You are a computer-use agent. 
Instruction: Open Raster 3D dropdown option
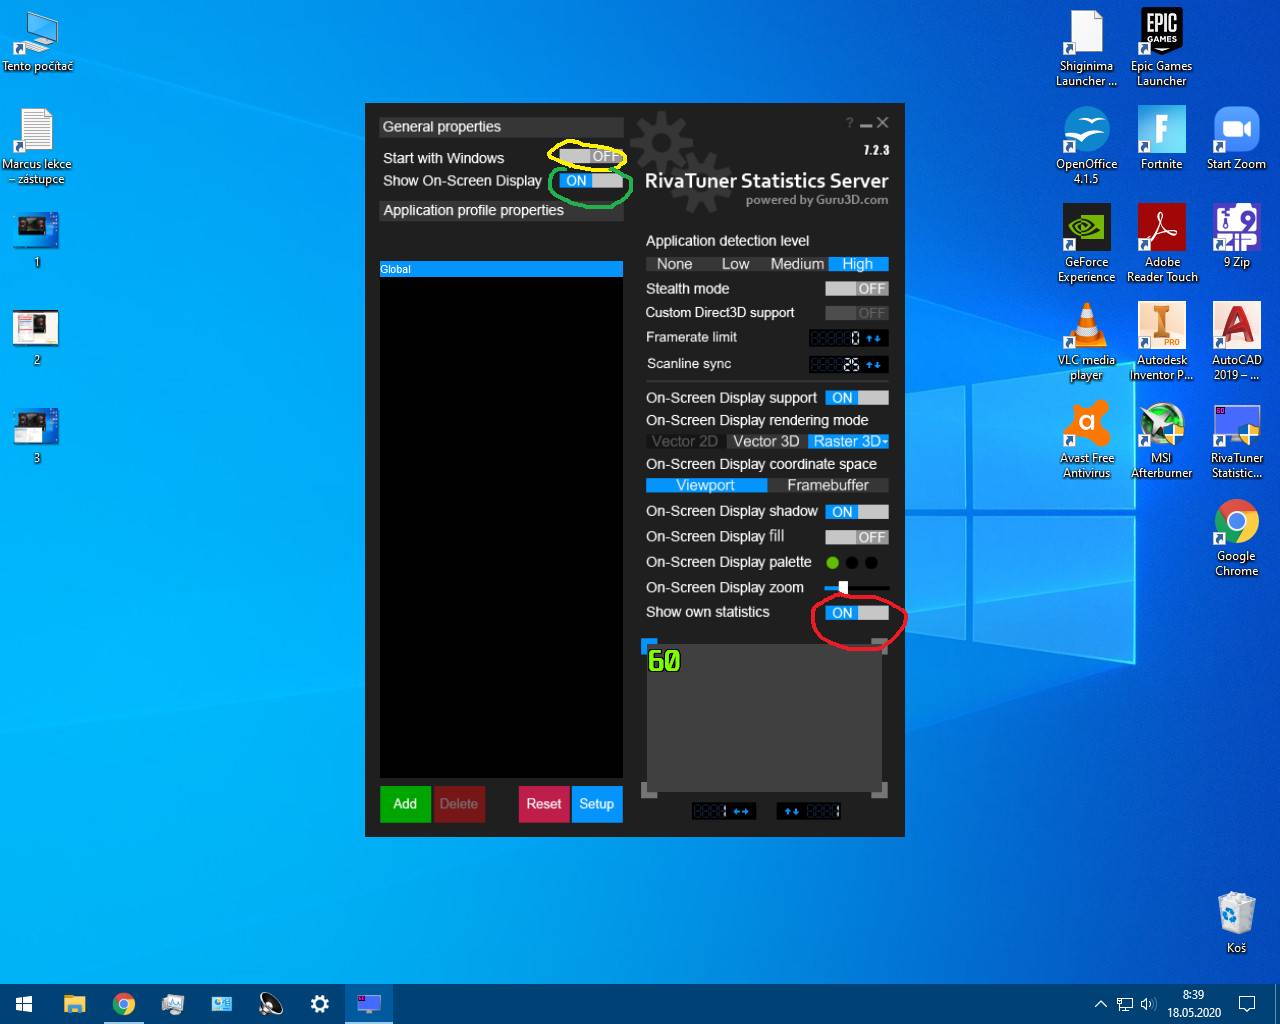click(849, 441)
